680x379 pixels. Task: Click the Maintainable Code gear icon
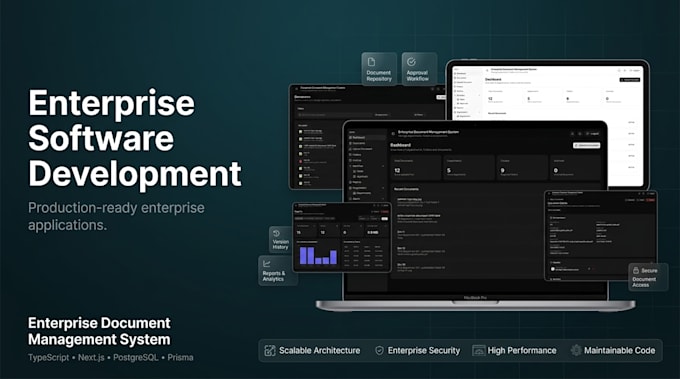[x=576, y=350]
